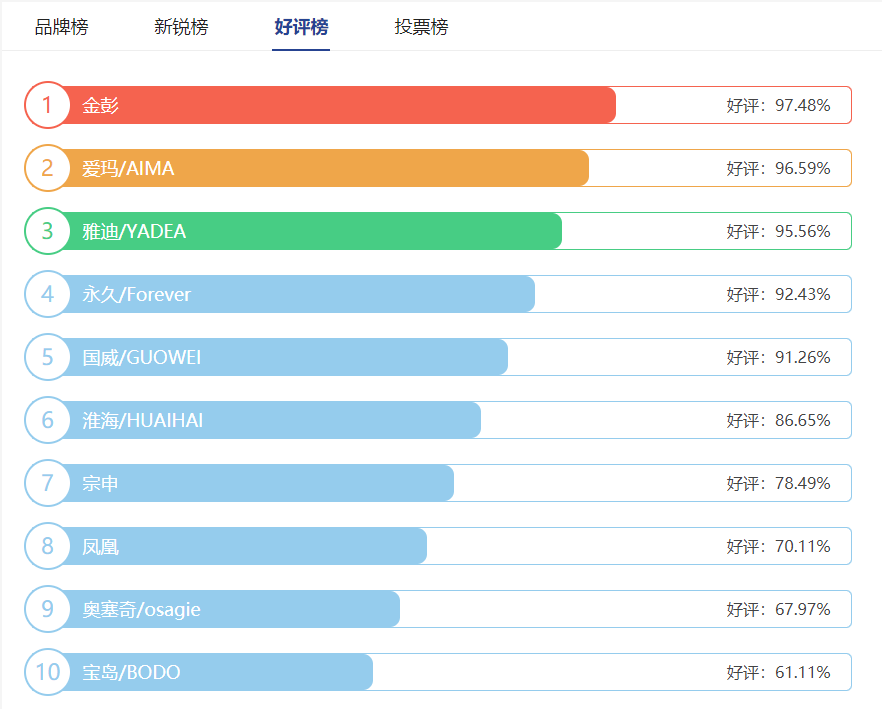Click the rank 7 circle badge
This screenshot has width=882, height=709.
coord(47,483)
